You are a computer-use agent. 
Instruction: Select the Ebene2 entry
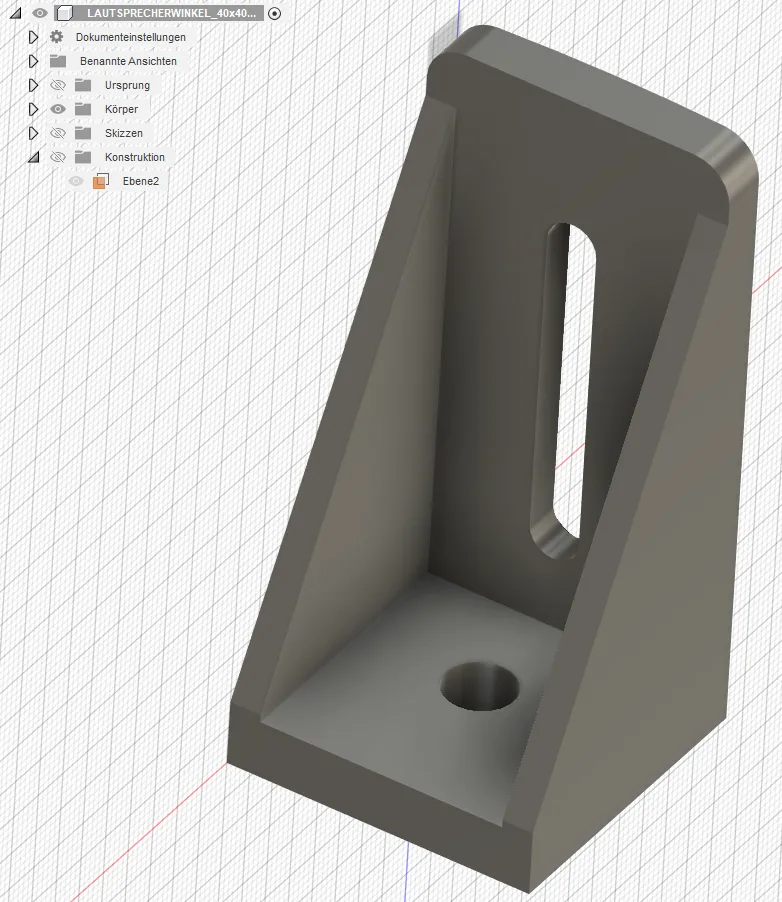point(140,181)
